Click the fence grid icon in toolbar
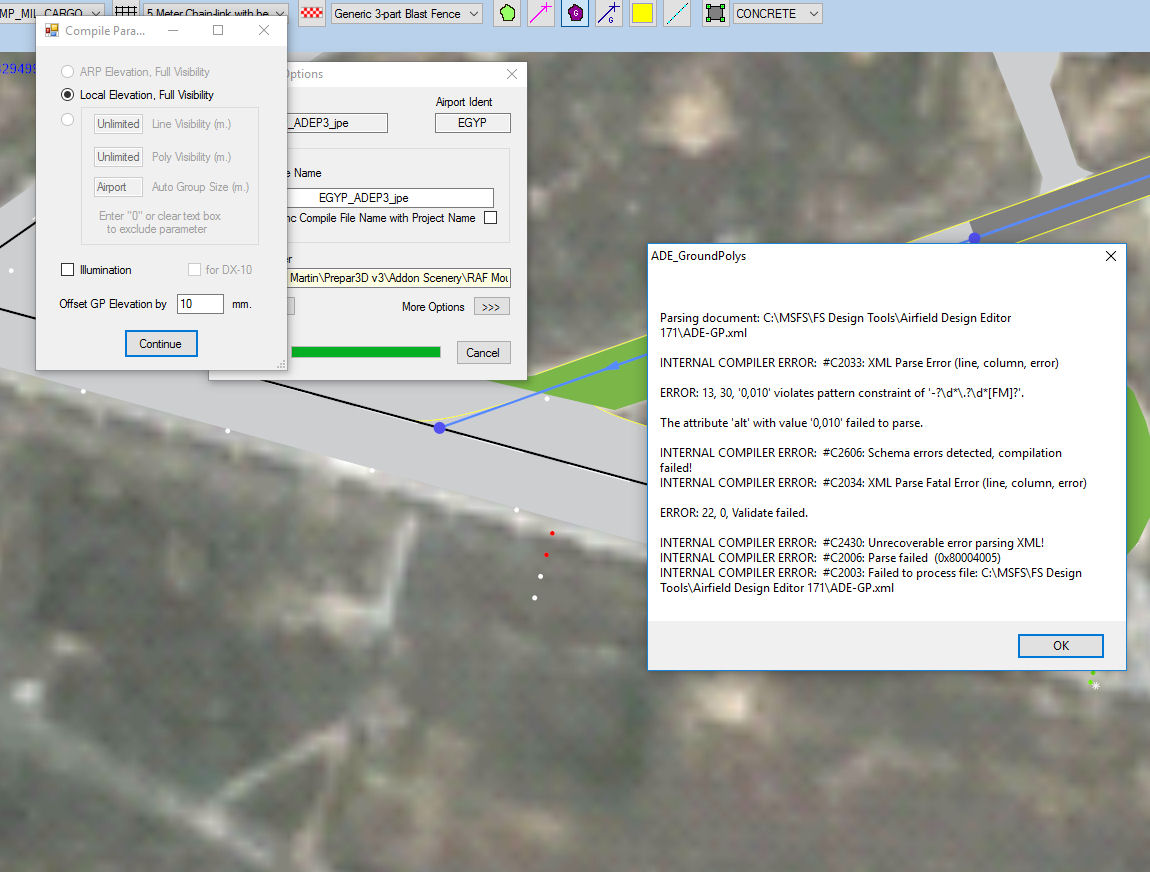 pyautogui.click(x=126, y=13)
